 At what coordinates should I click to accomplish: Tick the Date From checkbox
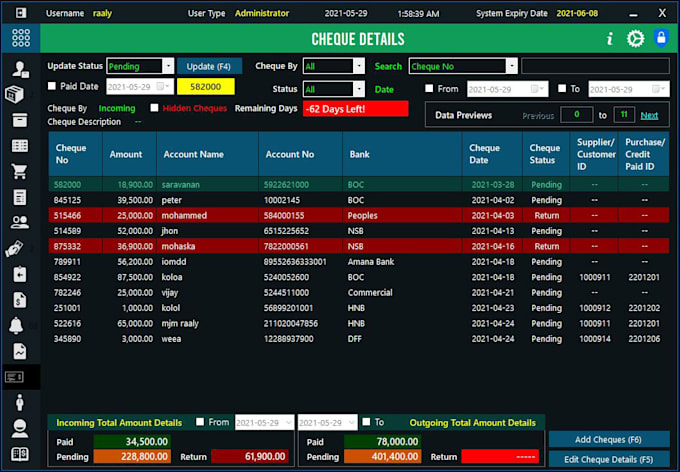[x=429, y=88]
